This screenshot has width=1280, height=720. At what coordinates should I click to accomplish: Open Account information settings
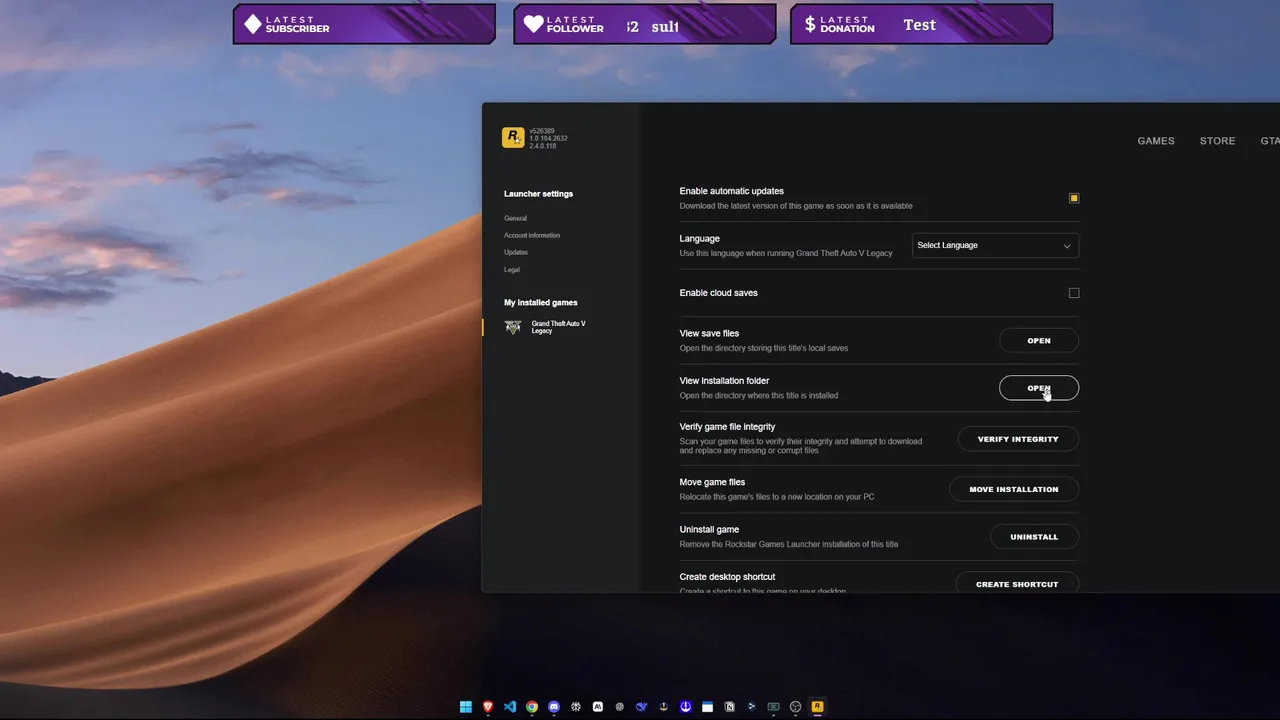coord(532,235)
